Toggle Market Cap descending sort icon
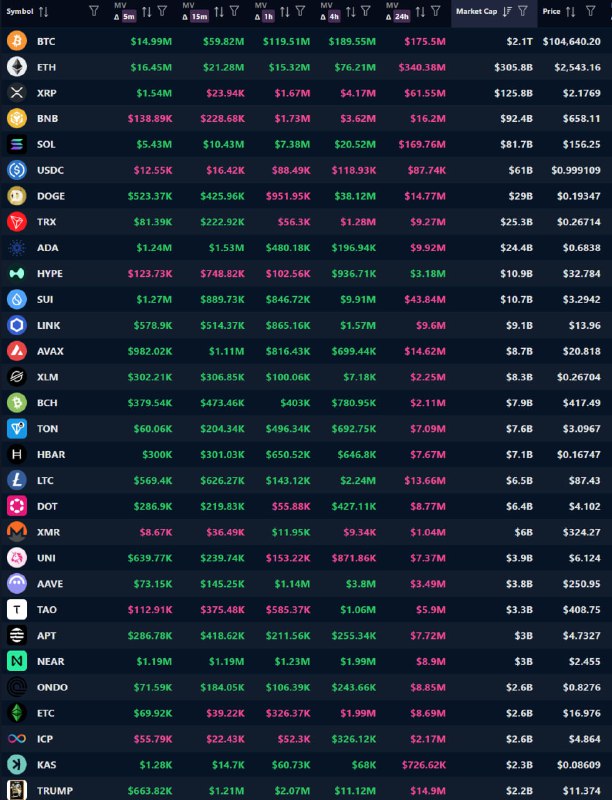Screen dimensions: 612x800 tap(507, 11)
